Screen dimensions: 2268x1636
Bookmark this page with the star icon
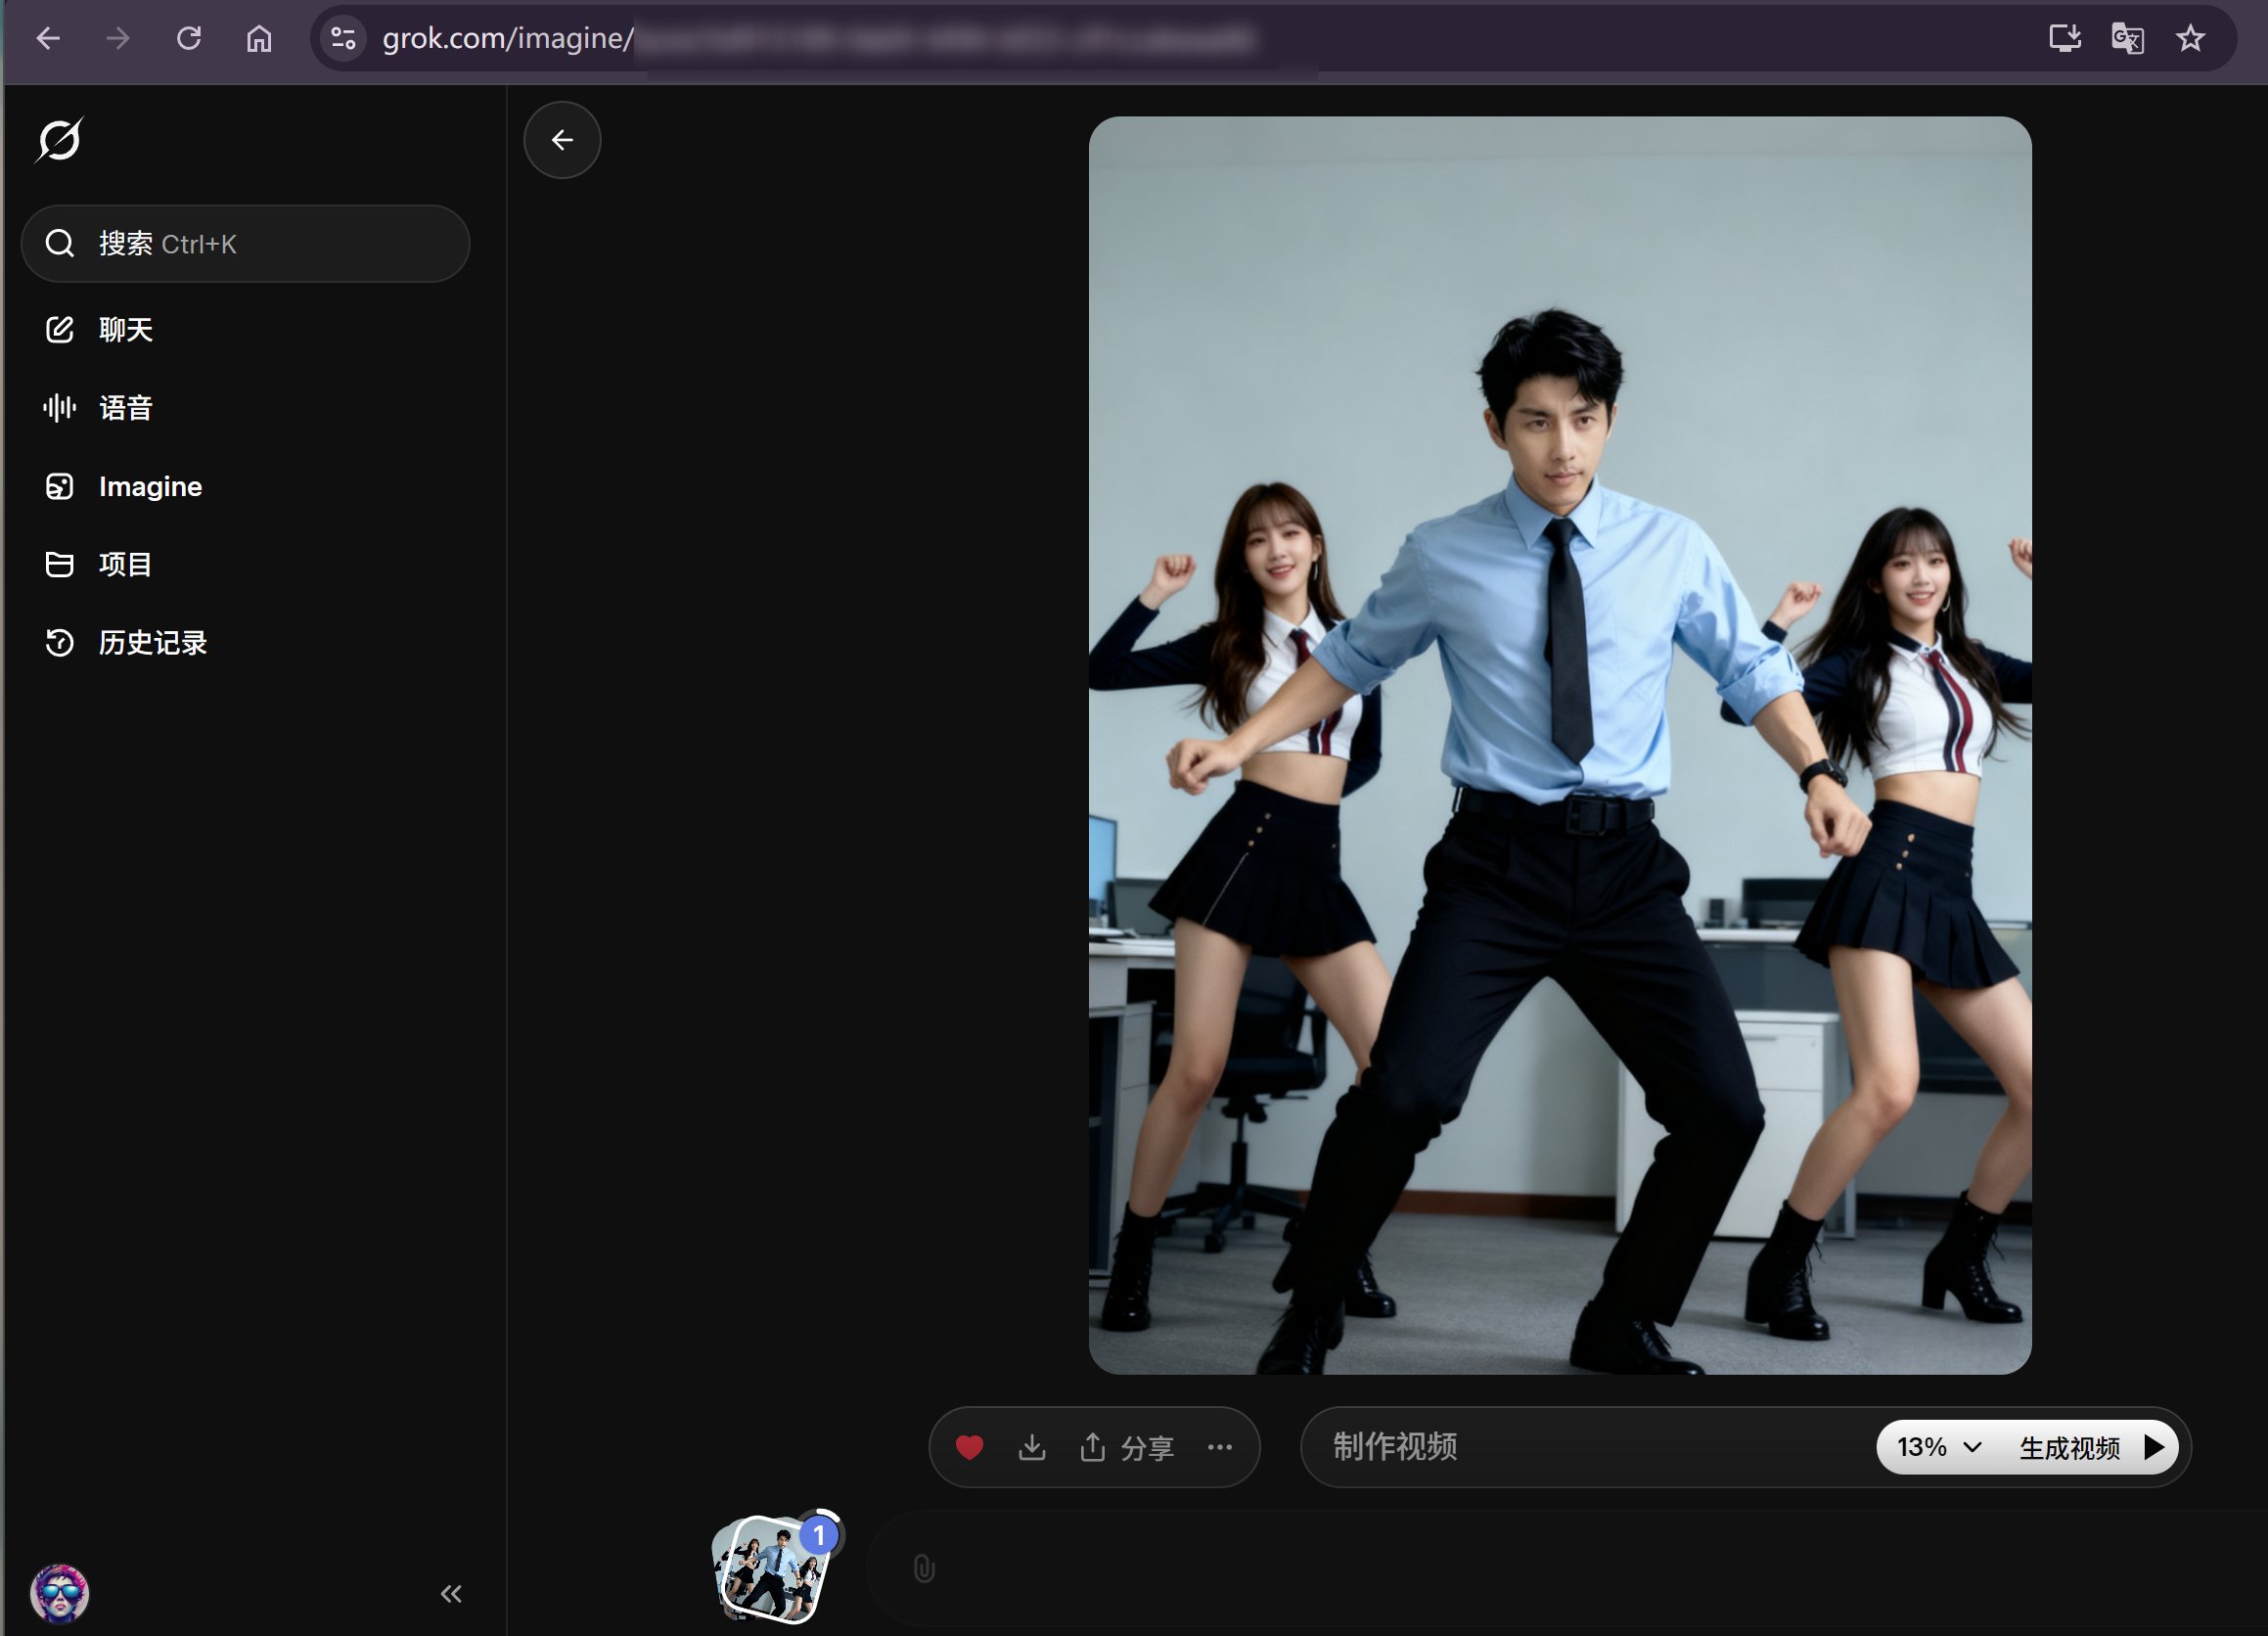pyautogui.click(x=2190, y=38)
